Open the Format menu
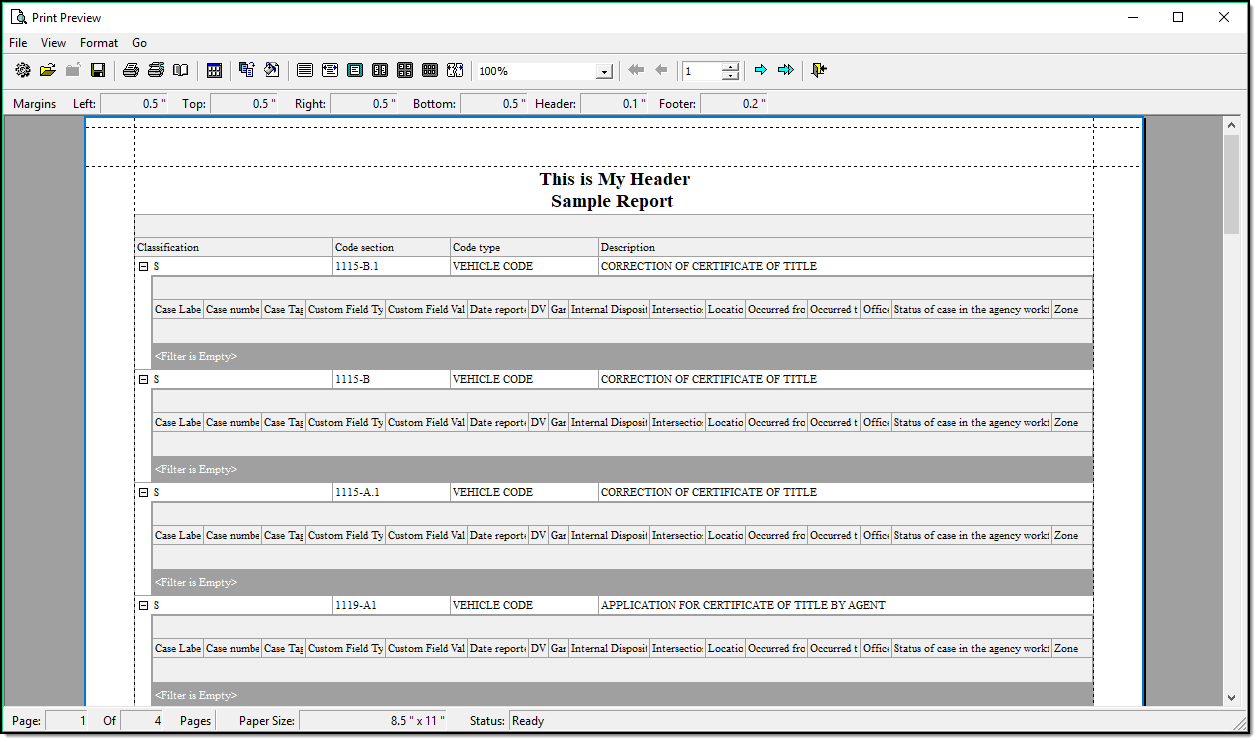 (99, 43)
